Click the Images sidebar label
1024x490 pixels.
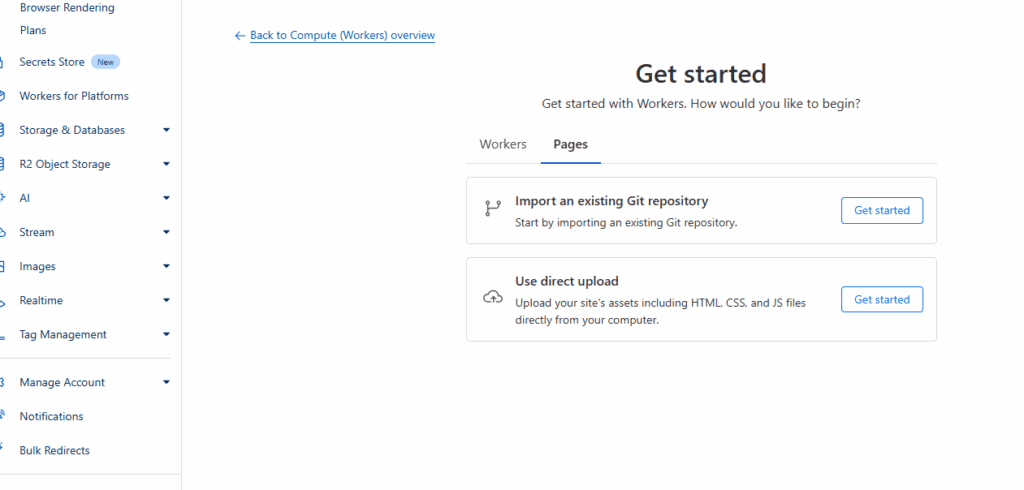click(x=37, y=266)
